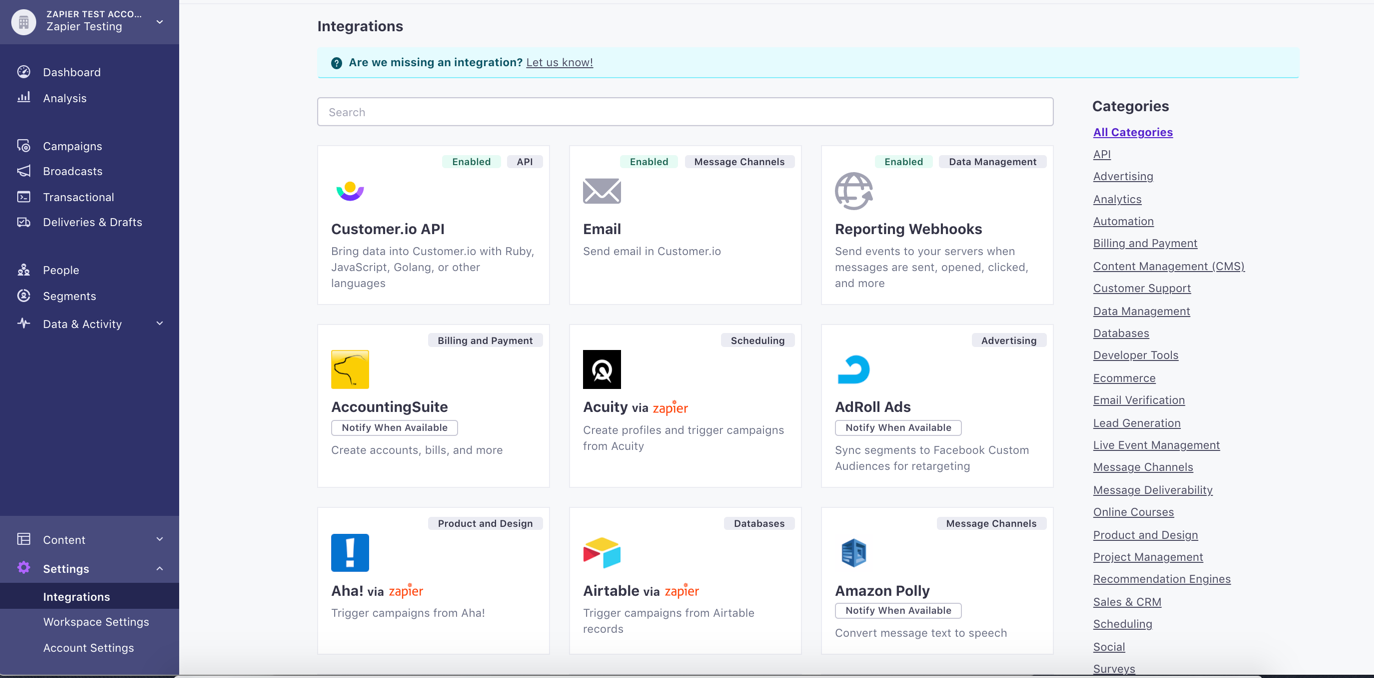Image resolution: width=1374 pixels, height=678 pixels.
Task: Expand the Data & Activity menu
Action: (90, 324)
